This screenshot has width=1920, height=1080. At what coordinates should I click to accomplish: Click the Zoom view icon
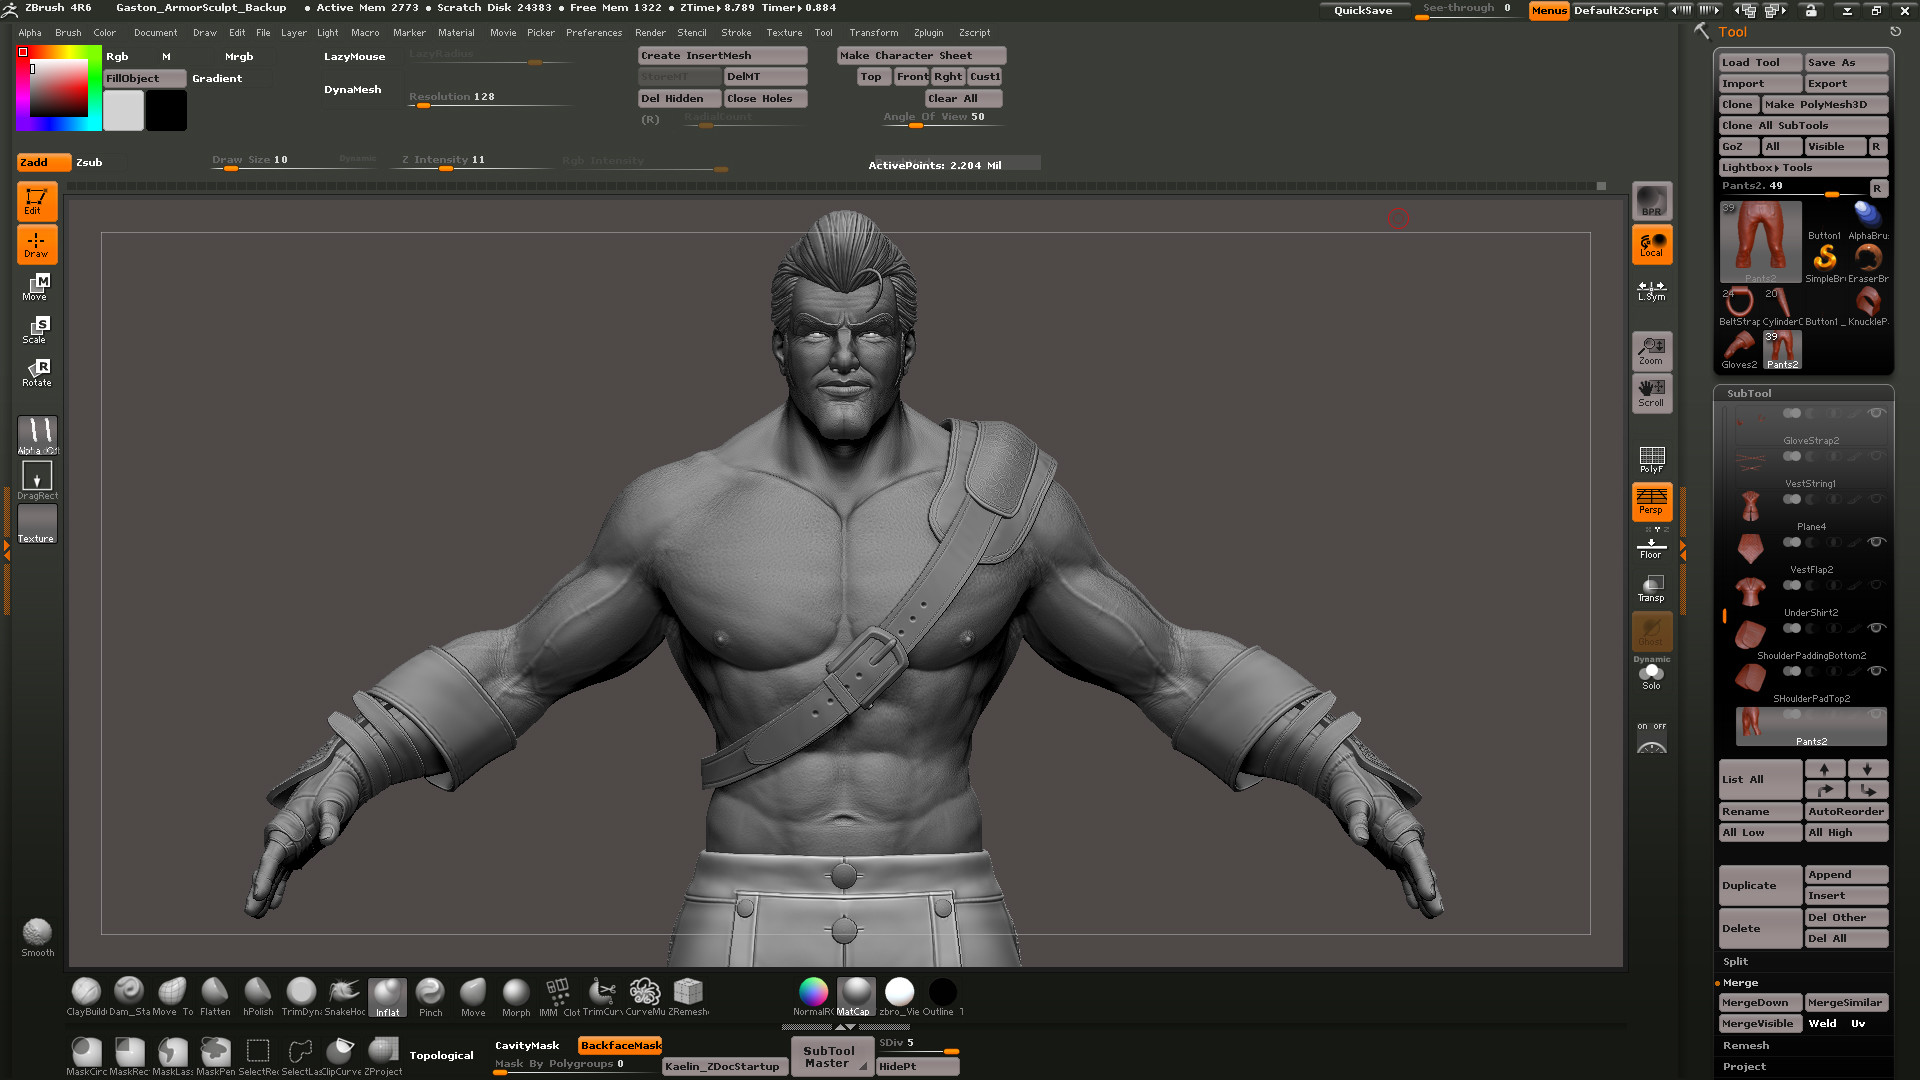pyautogui.click(x=1651, y=351)
